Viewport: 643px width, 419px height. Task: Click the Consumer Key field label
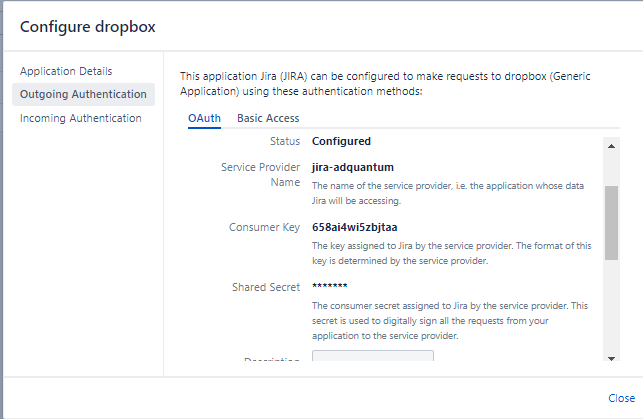[x=264, y=227]
